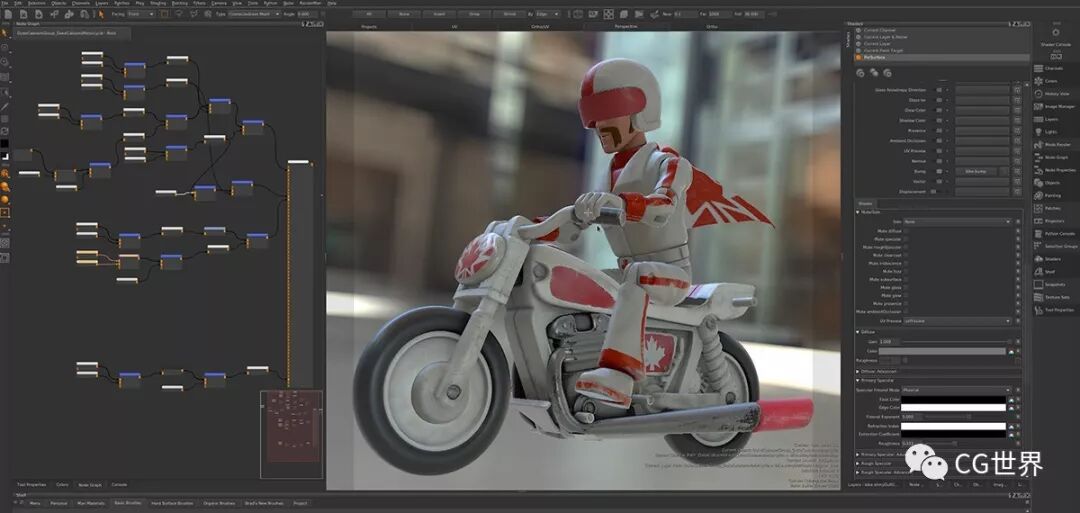Expand the Diffuse Advanced section
Image resolution: width=1080 pixels, height=513 pixels.
click(858, 370)
